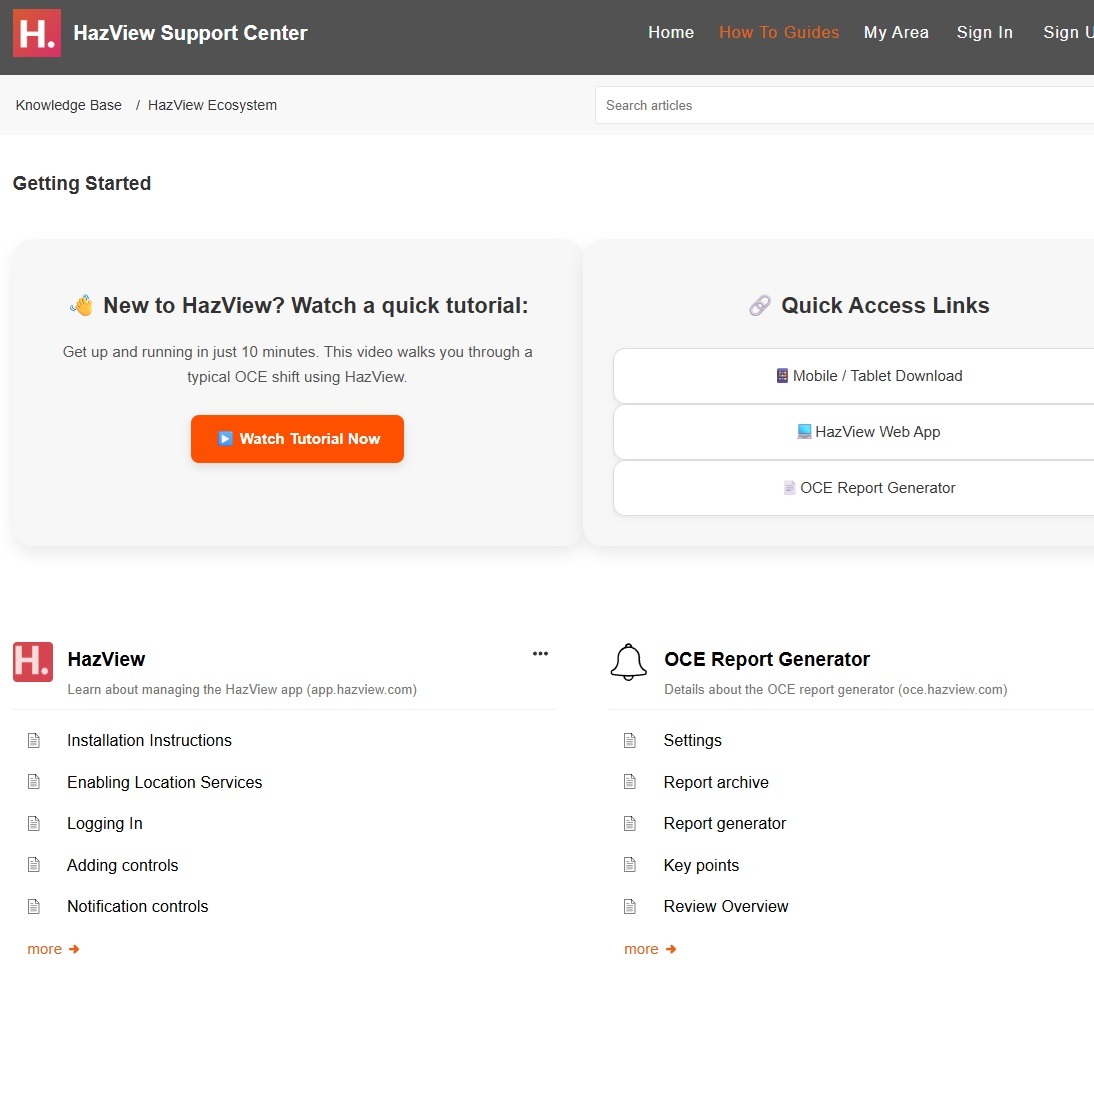Open the Mobile / Tablet Download link
Image resolution: width=1094 pixels, height=1093 pixels.
(x=868, y=376)
